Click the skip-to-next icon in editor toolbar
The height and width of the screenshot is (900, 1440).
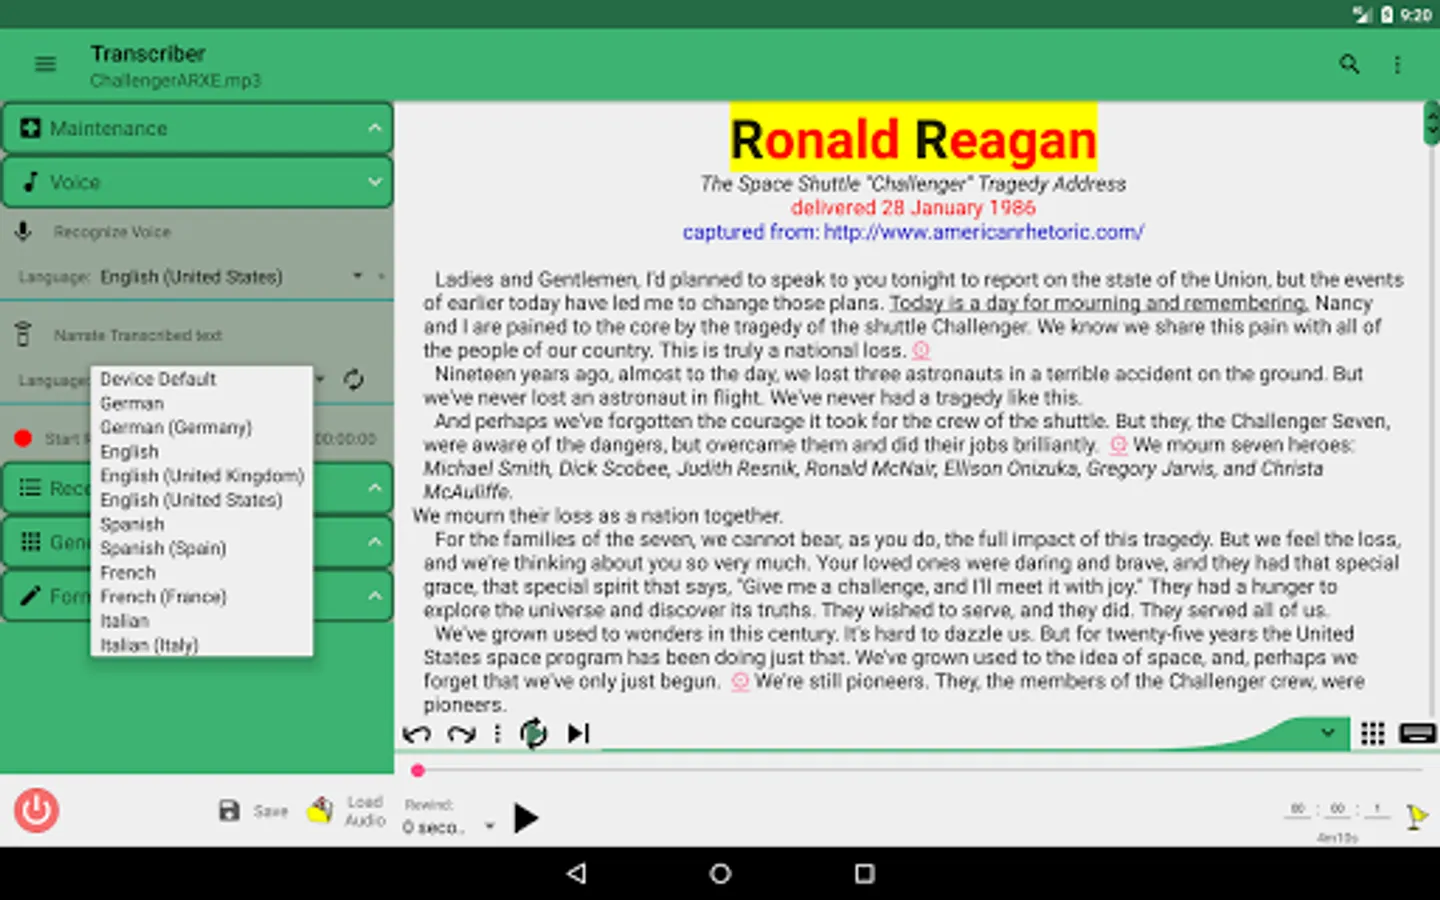(579, 734)
